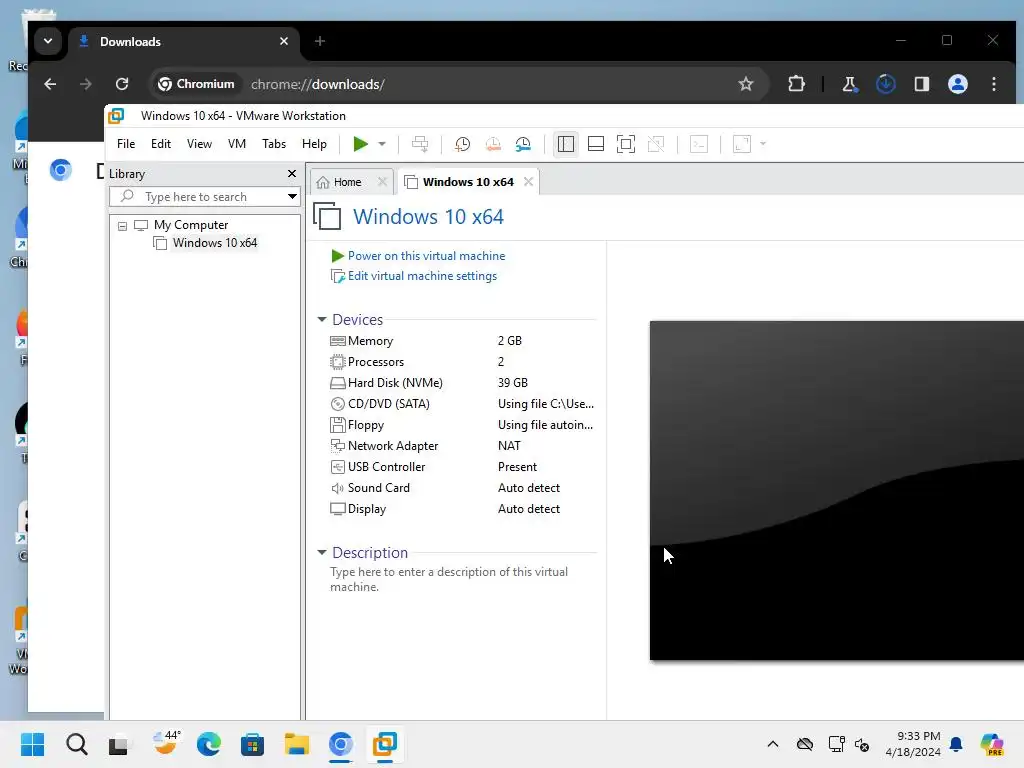Click the VM screen preview thumbnail
The width and height of the screenshot is (1024, 768).
tap(837, 490)
